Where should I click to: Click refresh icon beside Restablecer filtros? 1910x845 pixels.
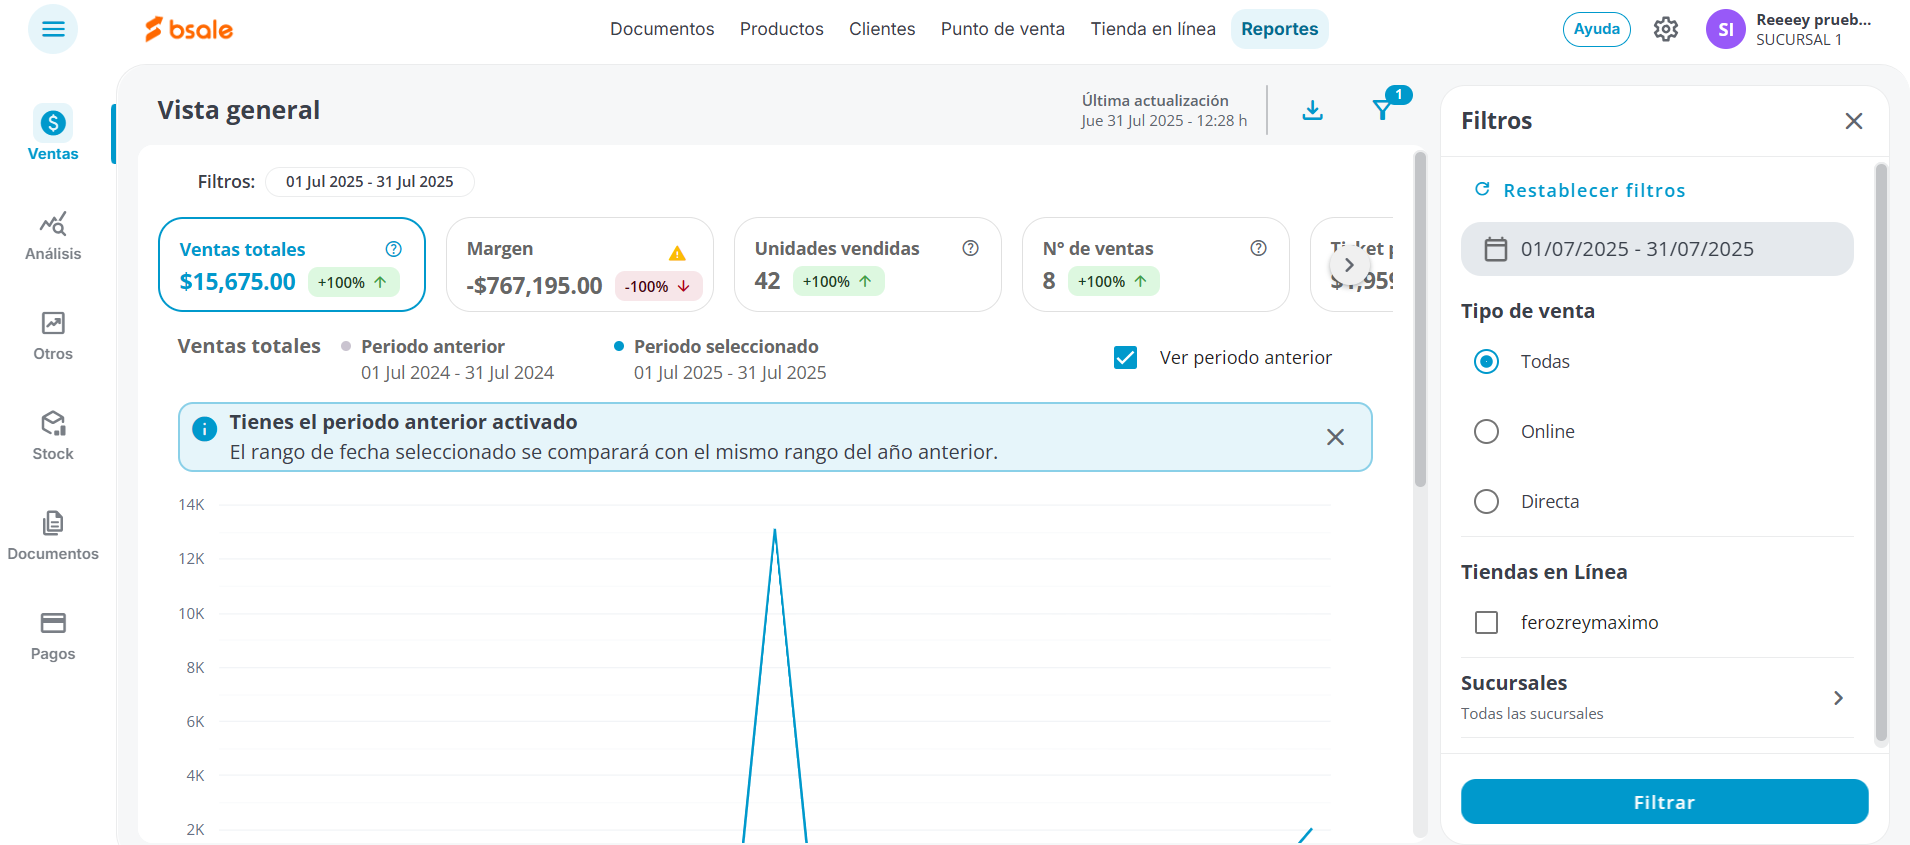coord(1483,189)
